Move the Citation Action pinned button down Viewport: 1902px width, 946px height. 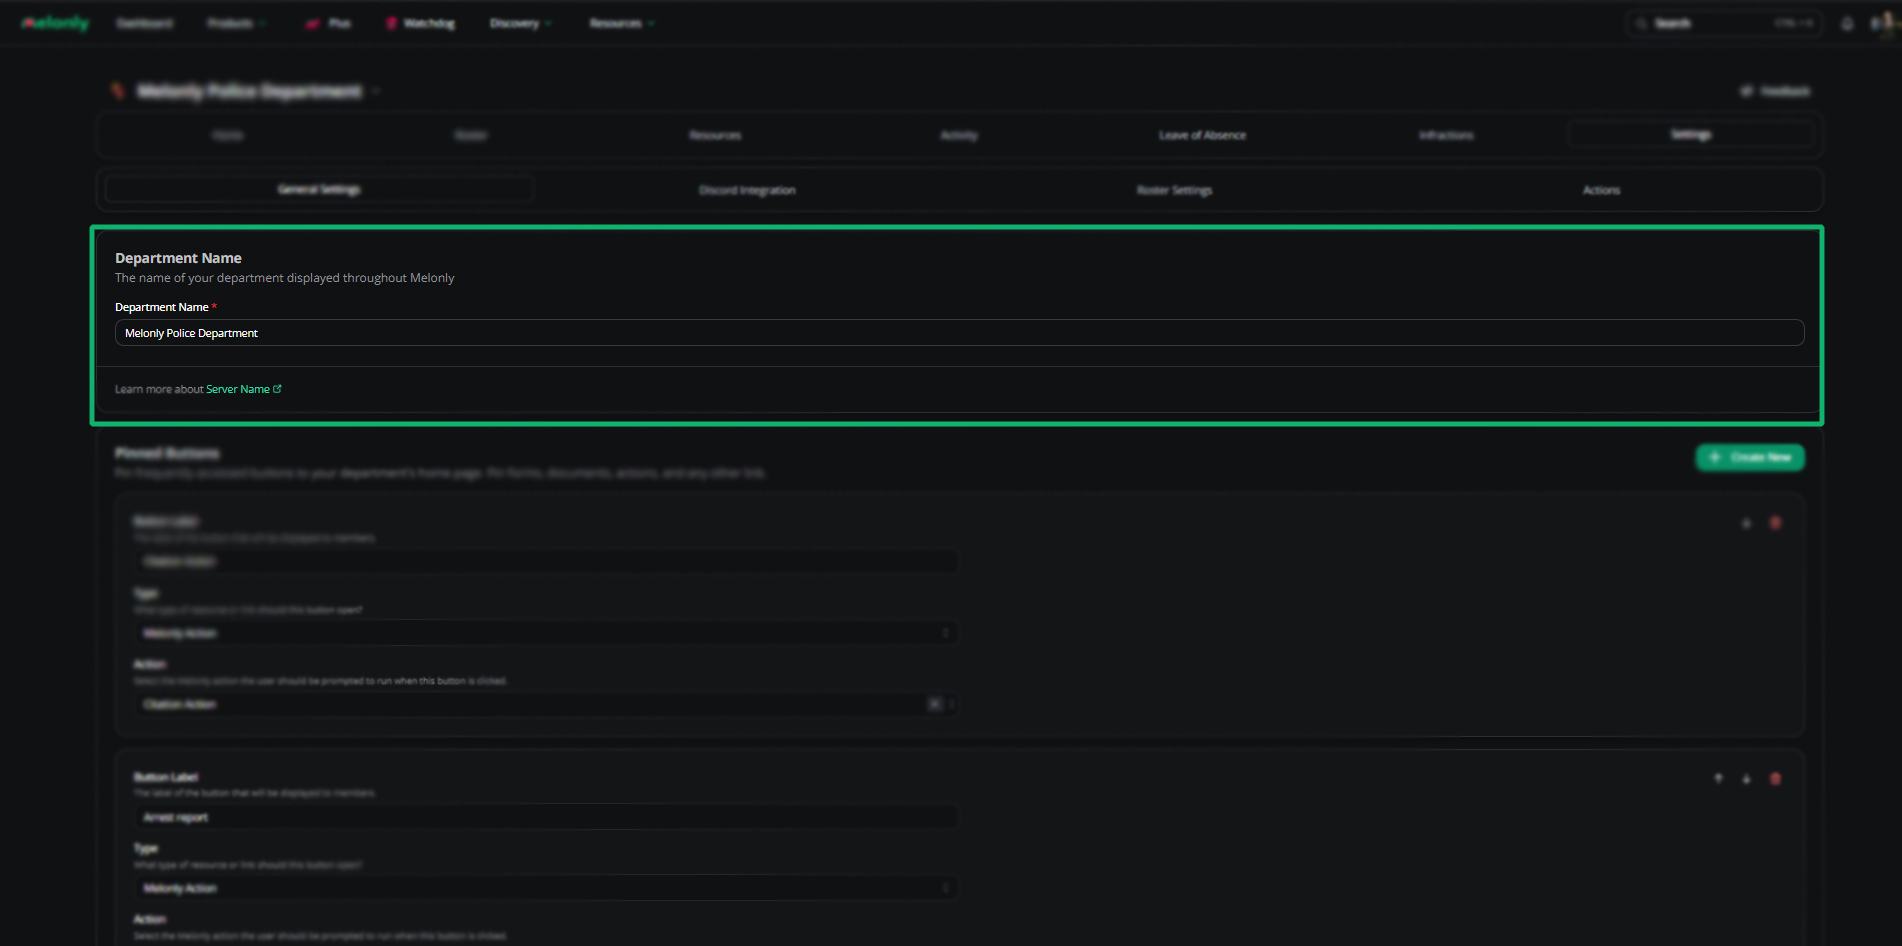click(1746, 523)
